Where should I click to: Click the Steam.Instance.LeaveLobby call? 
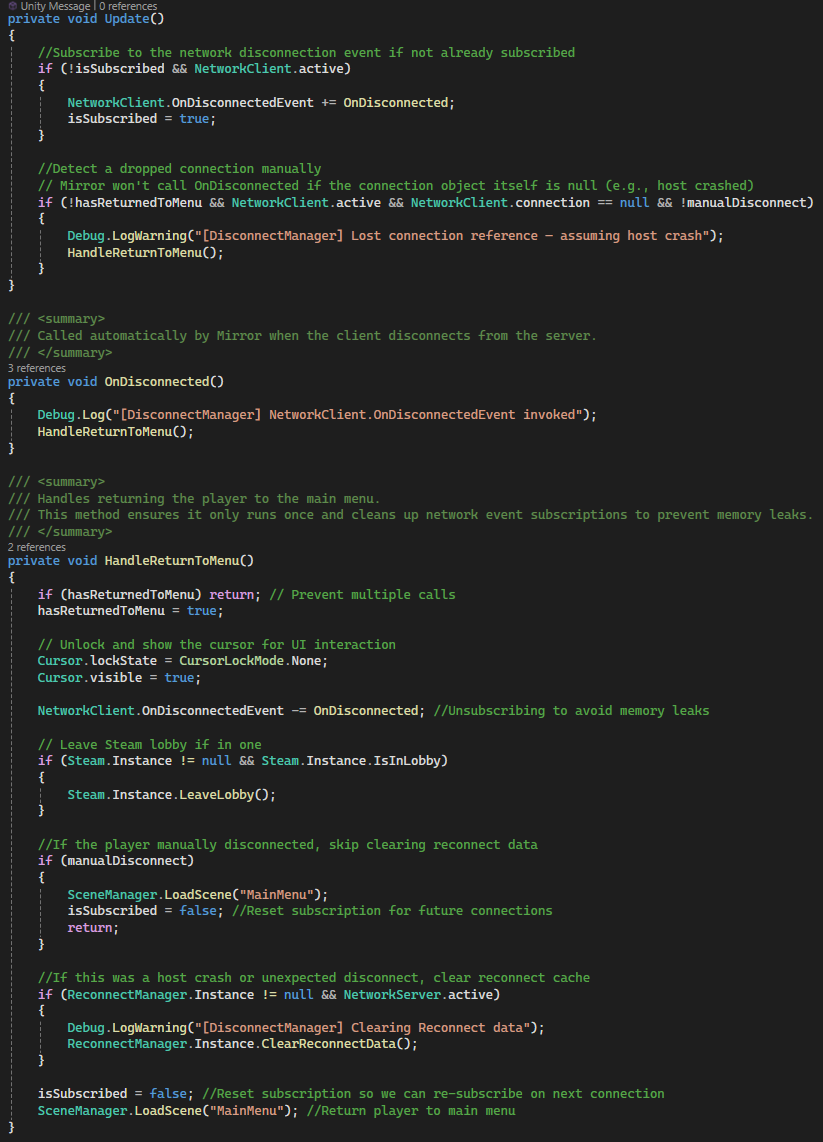(170, 794)
